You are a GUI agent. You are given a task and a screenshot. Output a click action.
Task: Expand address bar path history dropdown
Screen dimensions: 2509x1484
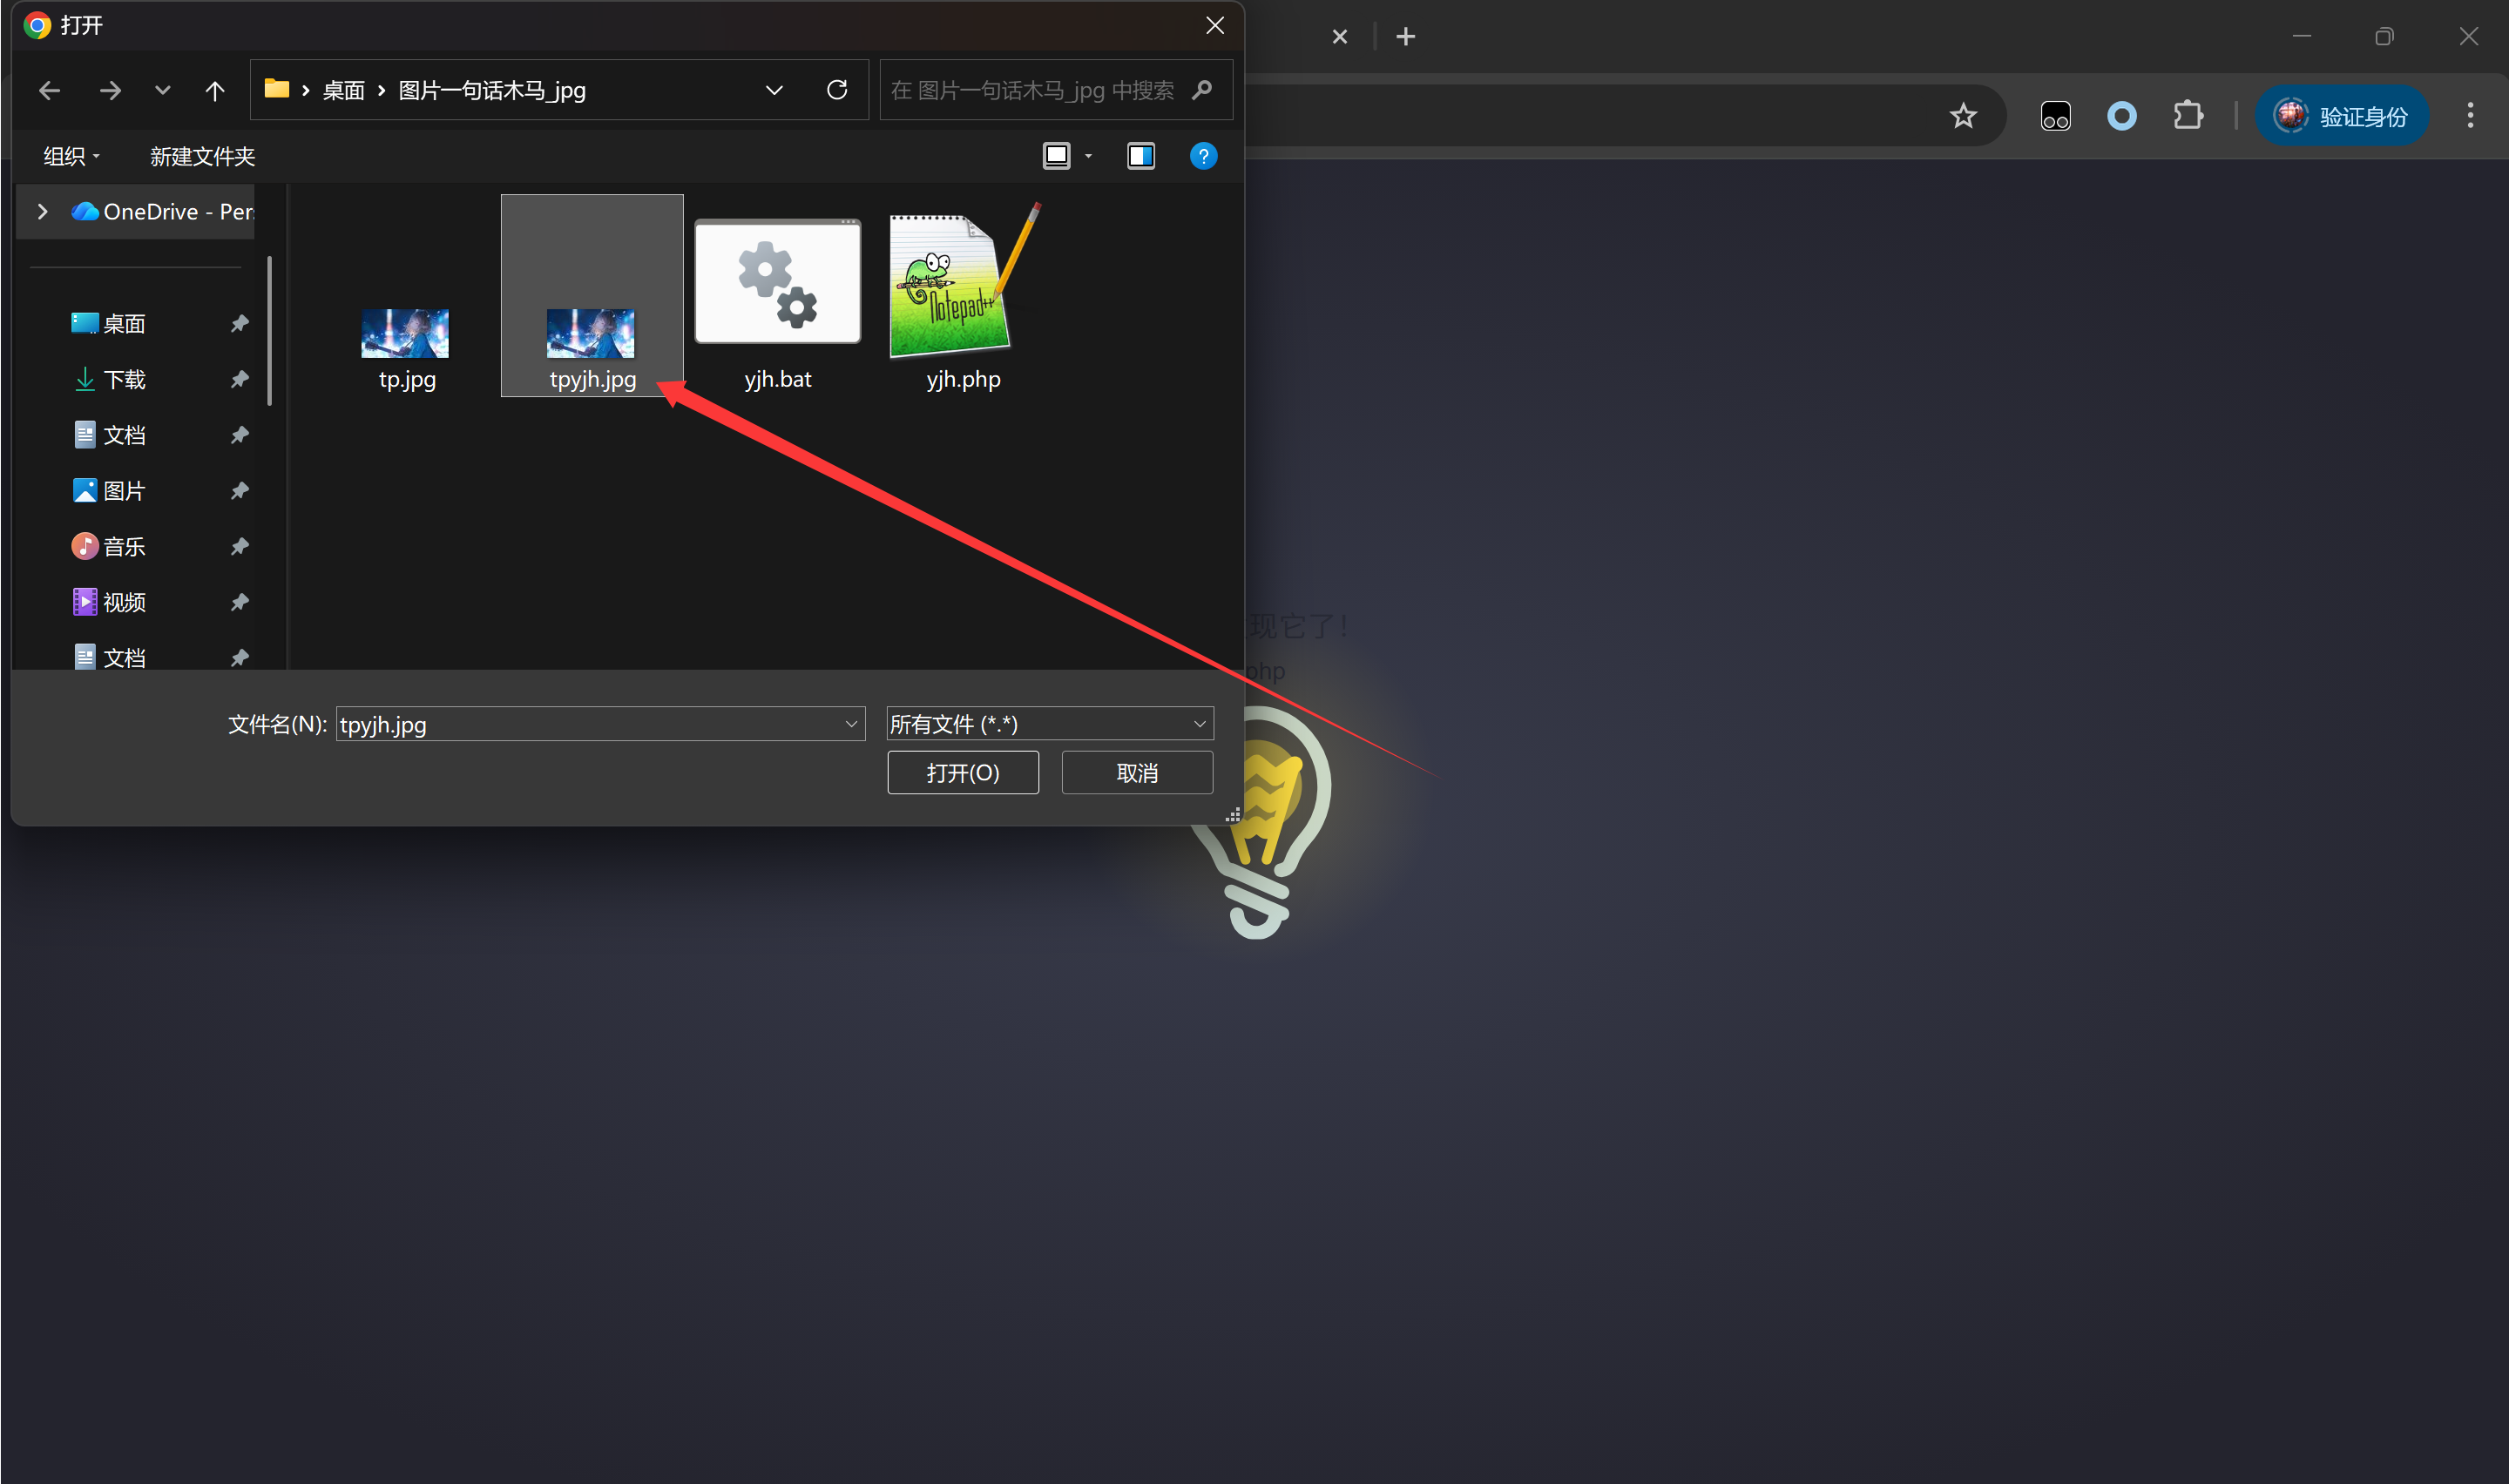pos(774,91)
